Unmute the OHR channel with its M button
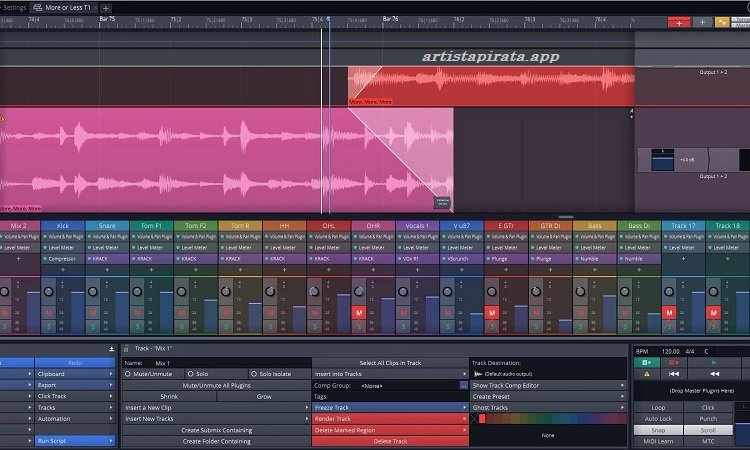 point(359,313)
